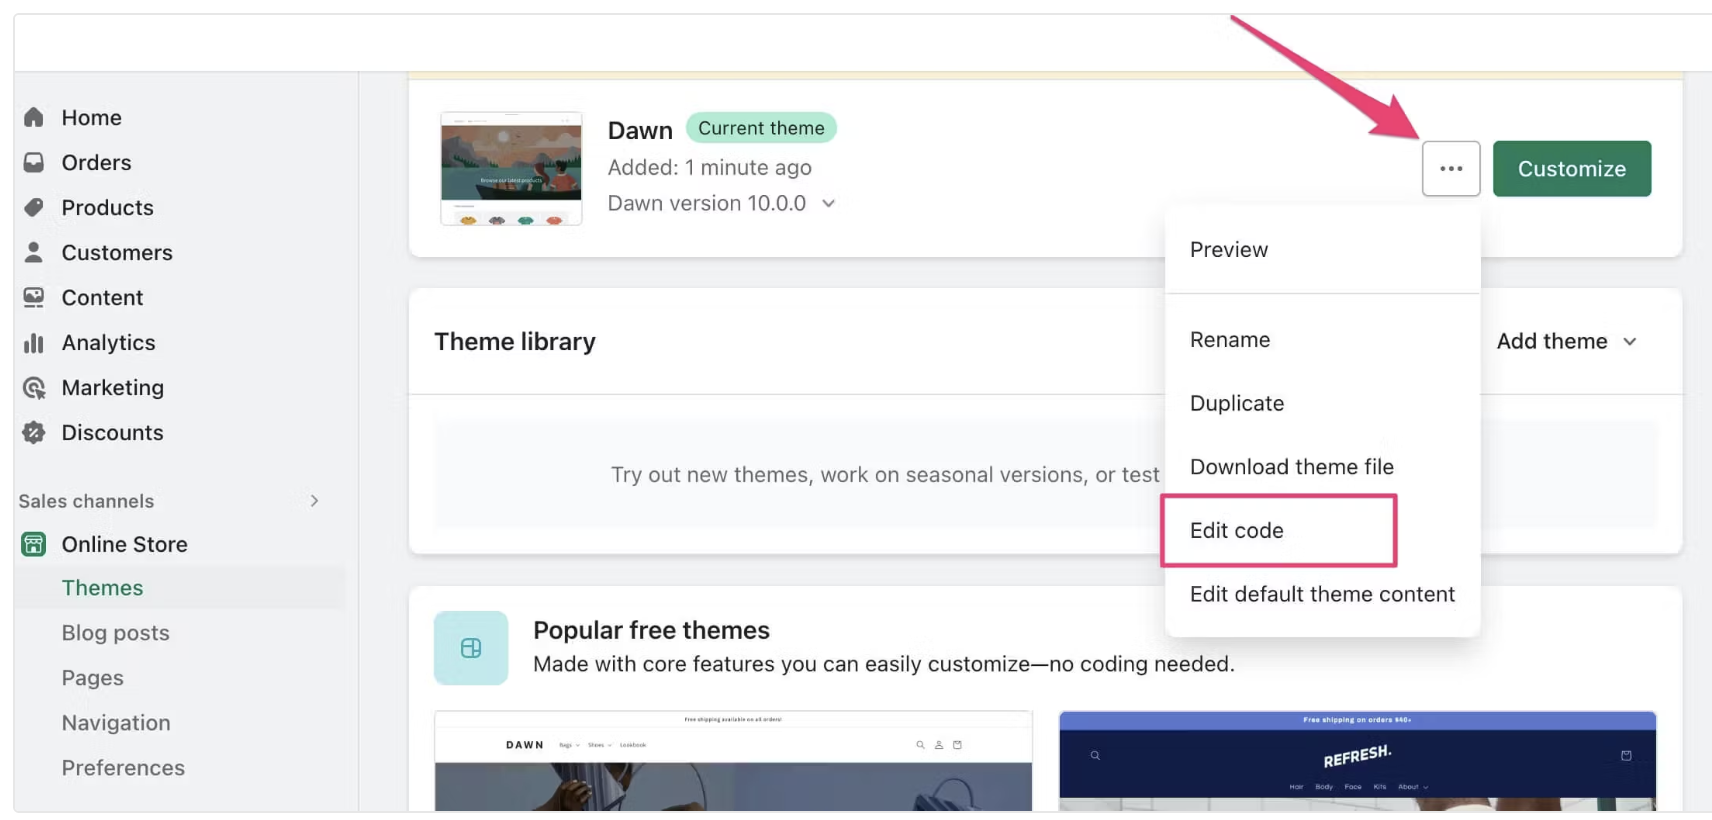Expand the Dawn version 10.0.0 chevron
This screenshot has width=1712, height=820.
point(828,203)
